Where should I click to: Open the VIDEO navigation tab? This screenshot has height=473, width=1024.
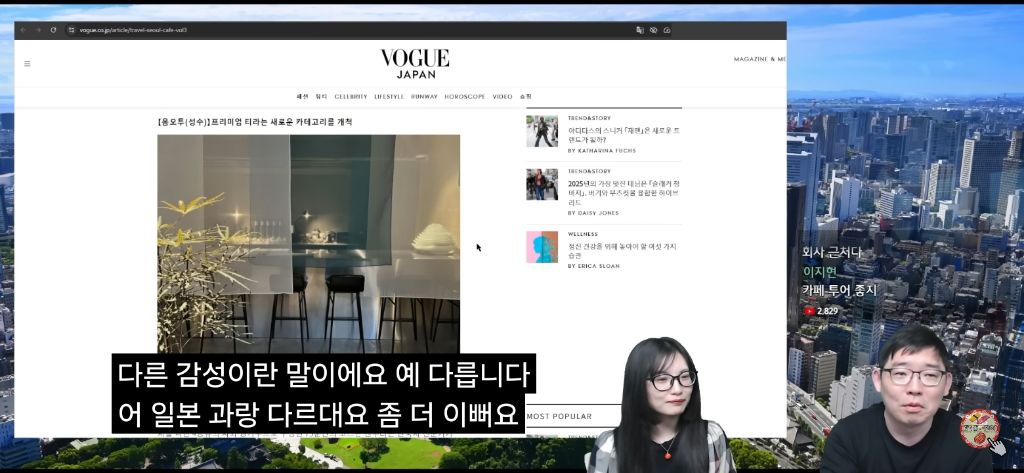502,96
